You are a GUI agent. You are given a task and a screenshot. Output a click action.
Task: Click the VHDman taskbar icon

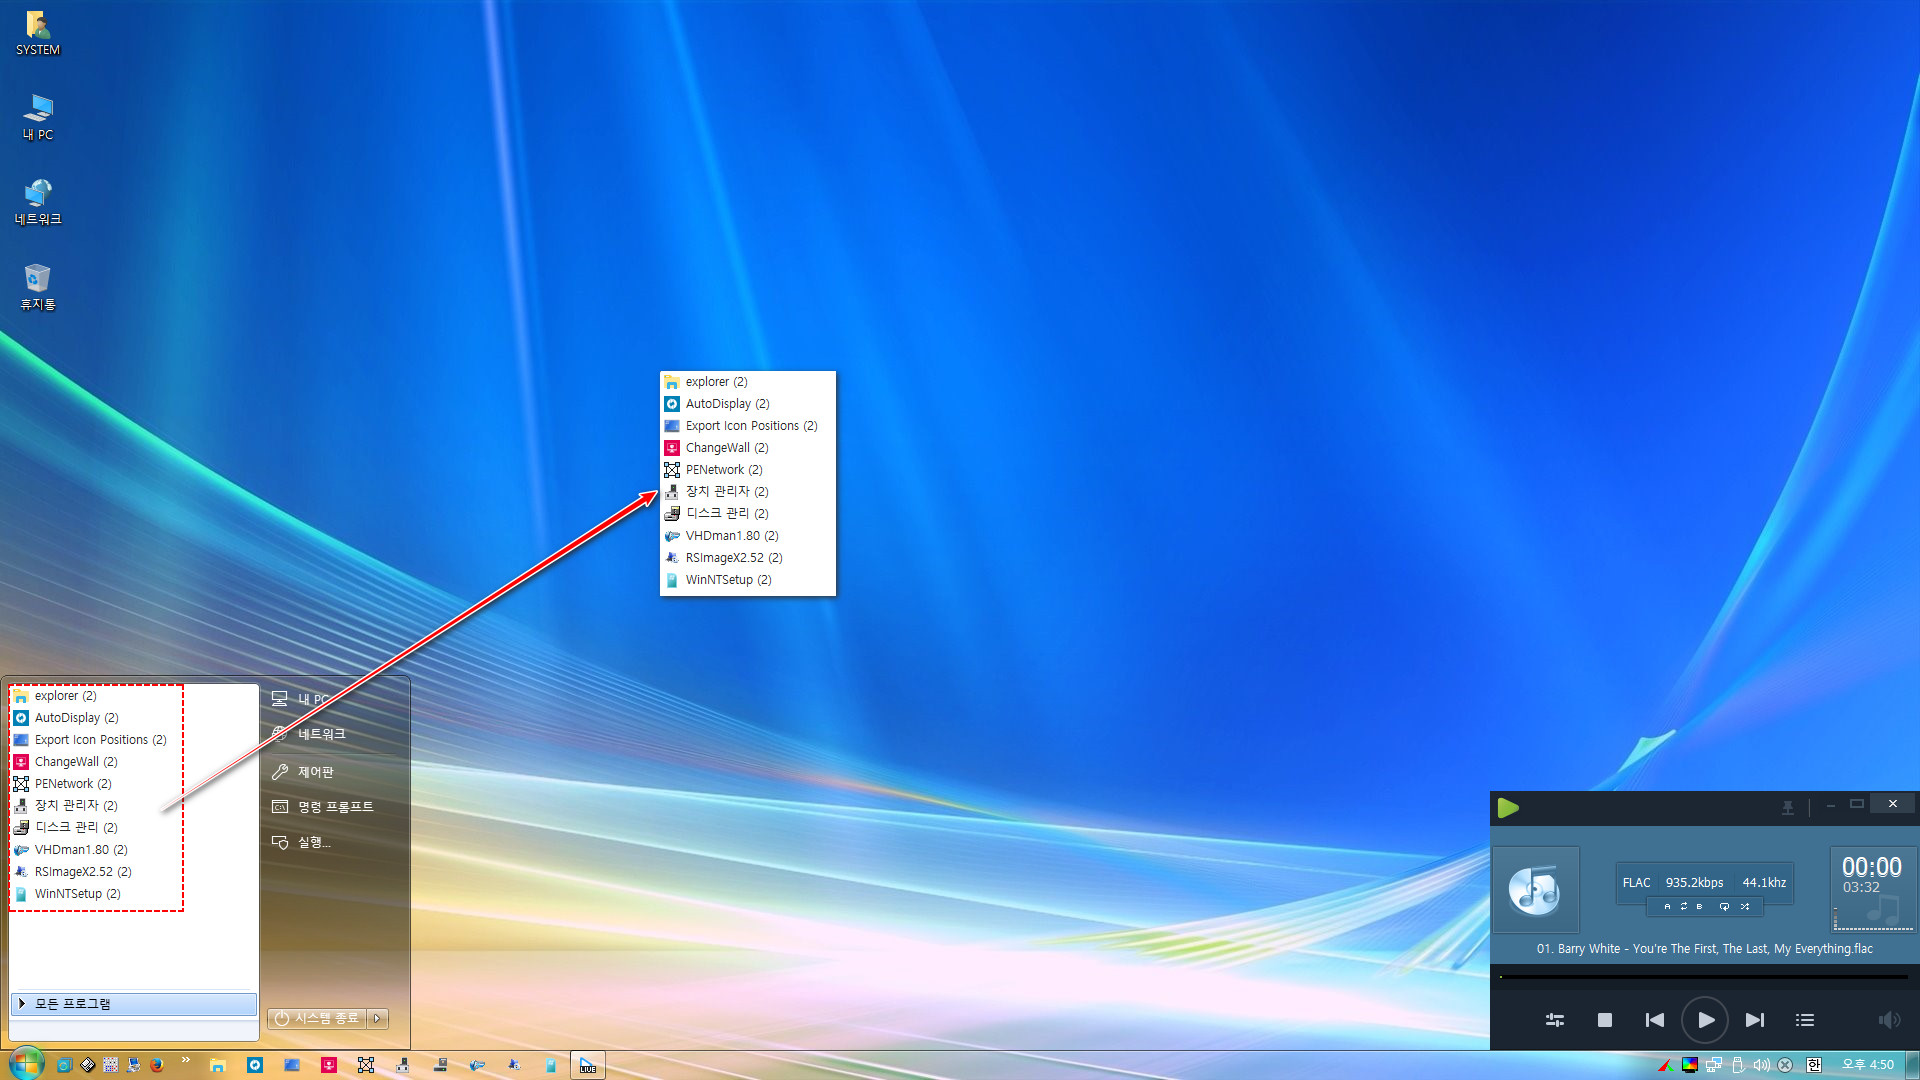[477, 1065]
